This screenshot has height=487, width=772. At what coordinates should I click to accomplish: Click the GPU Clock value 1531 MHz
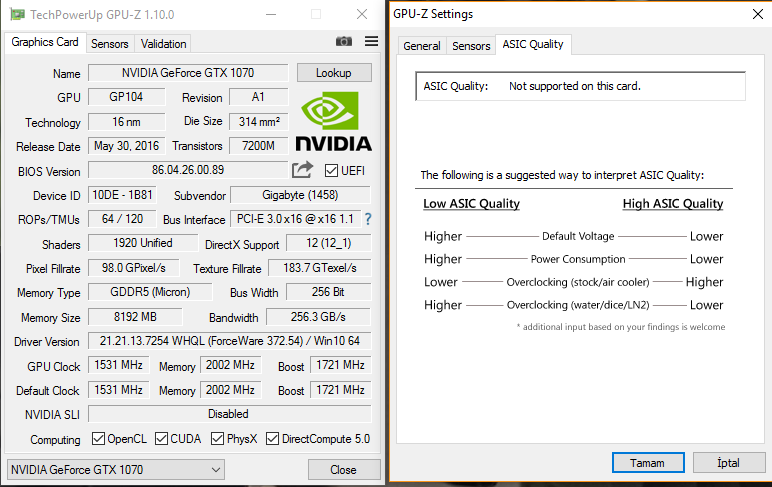click(119, 365)
